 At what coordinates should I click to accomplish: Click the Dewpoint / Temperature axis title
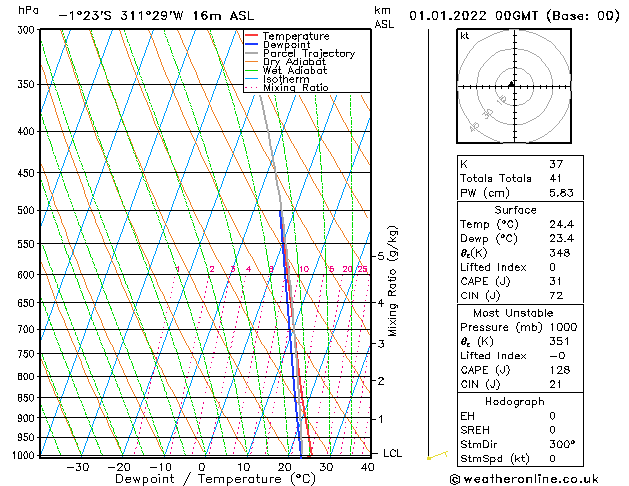[x=215, y=479]
